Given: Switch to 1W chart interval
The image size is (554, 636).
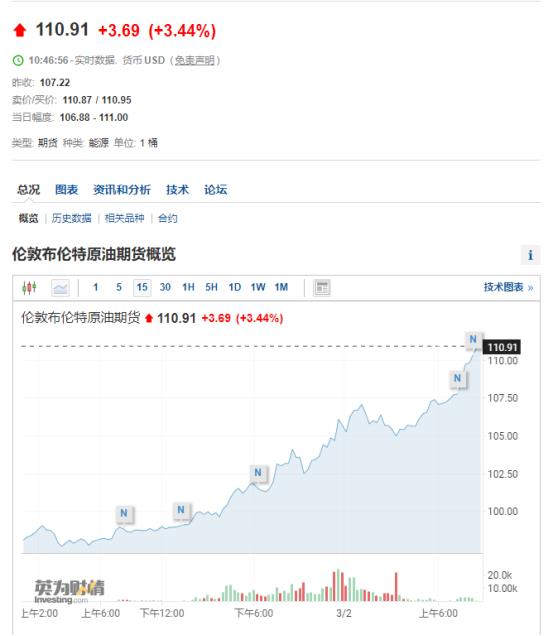Looking at the screenshot, I should click(258, 288).
